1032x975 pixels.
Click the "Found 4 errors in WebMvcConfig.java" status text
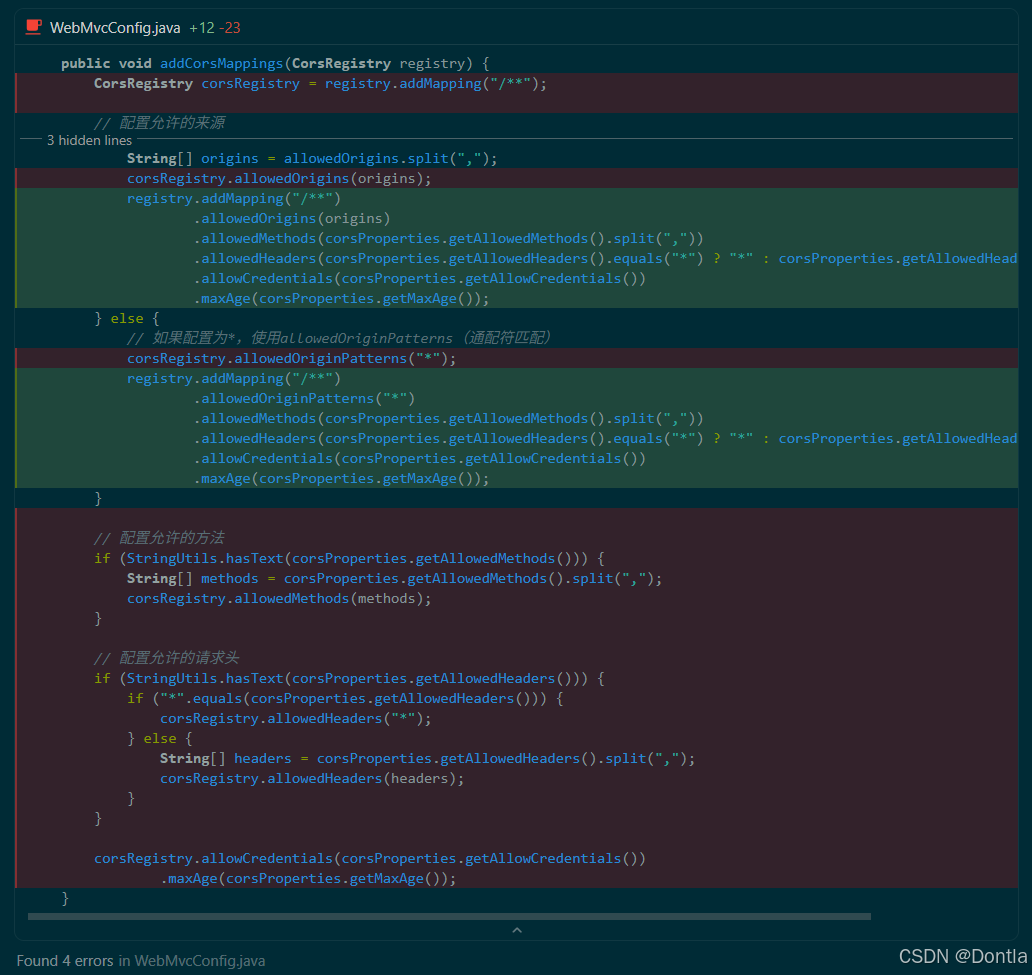tap(141, 961)
